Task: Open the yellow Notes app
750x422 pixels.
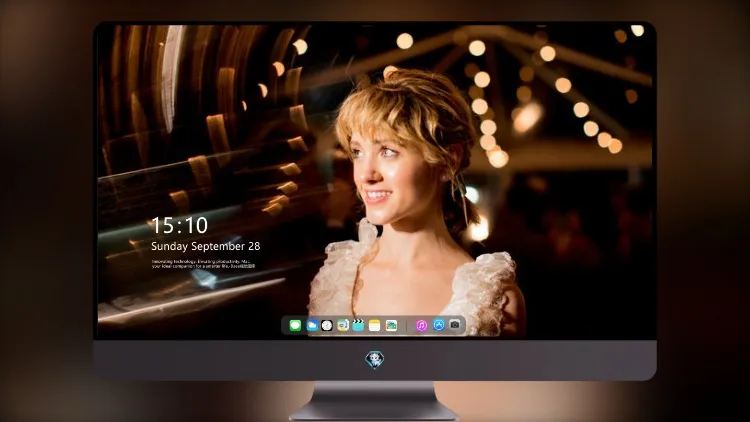Action: pos(375,325)
